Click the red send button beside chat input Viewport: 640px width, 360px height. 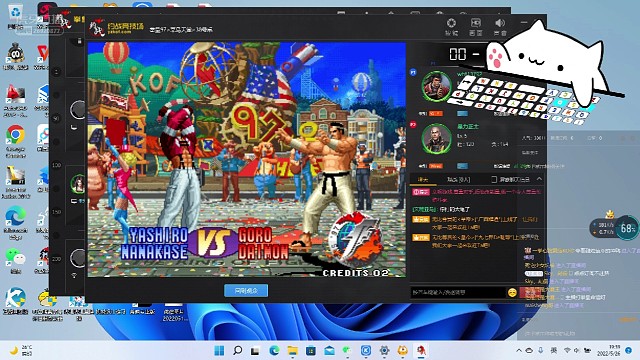click(x=530, y=292)
